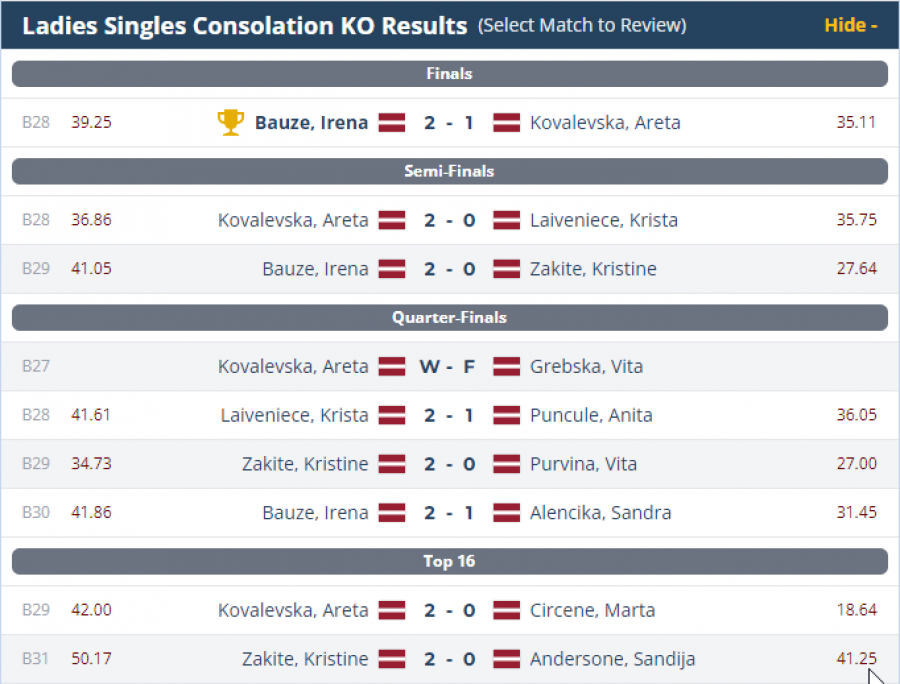
Task: Click the flag next to Purvina, Vita
Action: pos(507,464)
